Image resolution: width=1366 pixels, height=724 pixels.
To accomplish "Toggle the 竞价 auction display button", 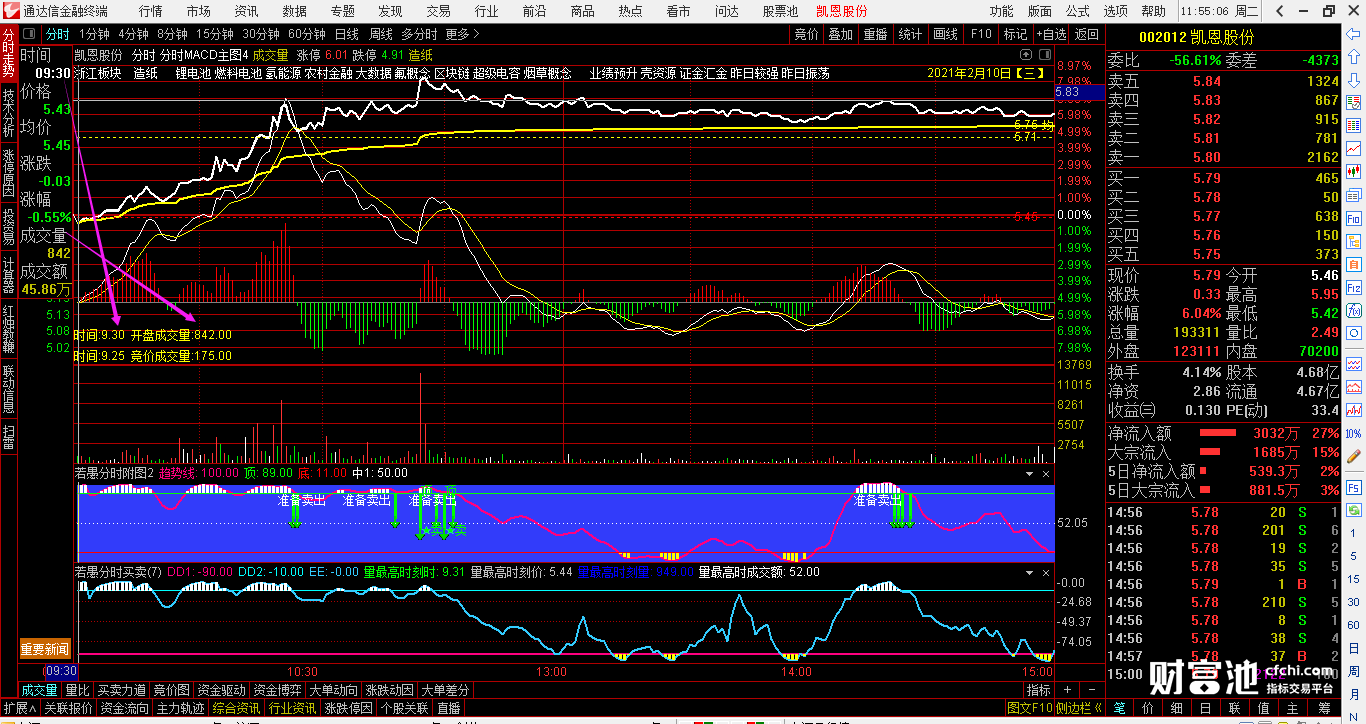I will click(x=806, y=34).
